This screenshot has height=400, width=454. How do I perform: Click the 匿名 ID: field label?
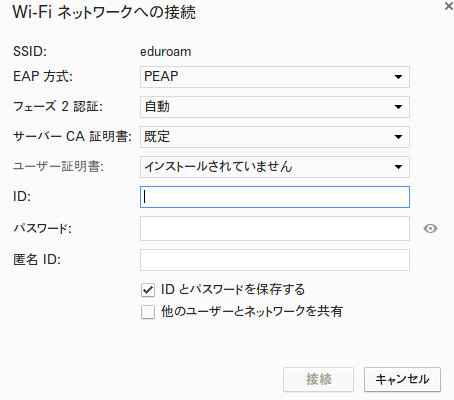click(x=37, y=259)
